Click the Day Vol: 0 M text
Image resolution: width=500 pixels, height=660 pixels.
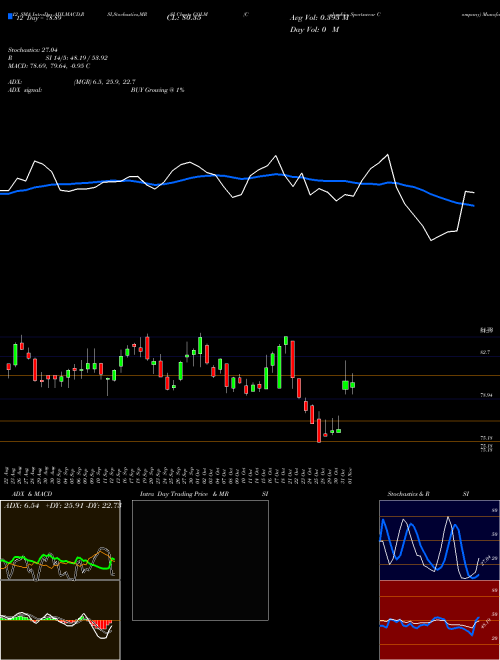coord(314,30)
